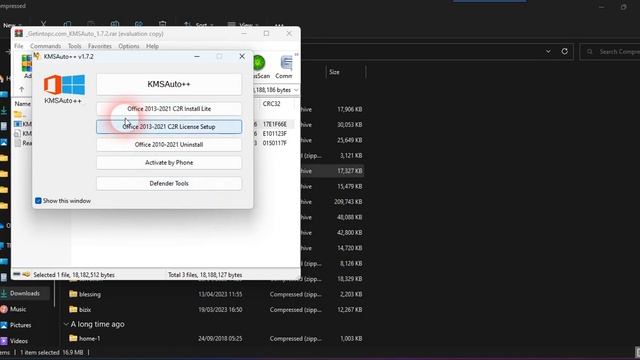Image resolution: width=640 pixels, height=360 pixels.
Task: Go up one level in WinRAR
Action: (22, 89)
